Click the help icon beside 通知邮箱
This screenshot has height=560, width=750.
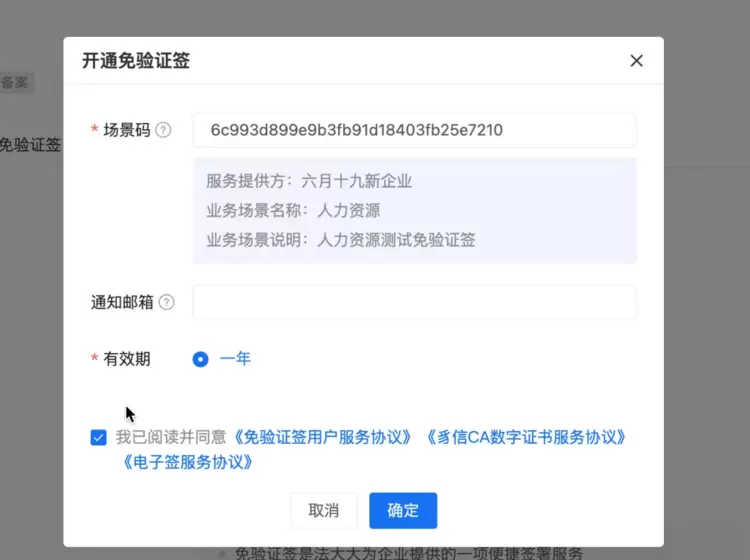tap(166, 302)
